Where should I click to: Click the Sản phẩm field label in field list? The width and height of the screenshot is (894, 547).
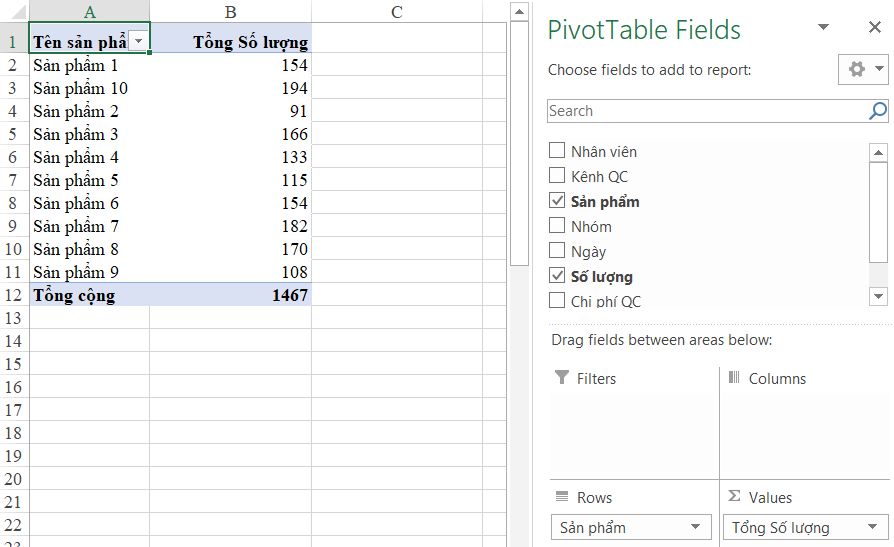605,201
